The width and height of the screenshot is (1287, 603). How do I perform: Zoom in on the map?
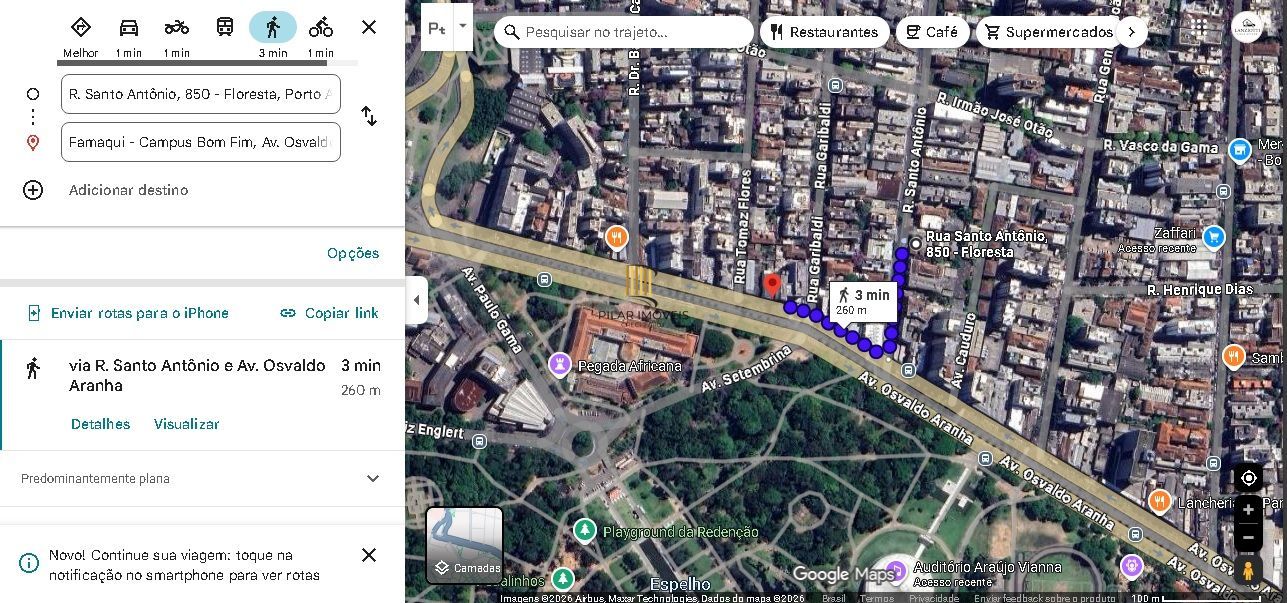(1248, 510)
